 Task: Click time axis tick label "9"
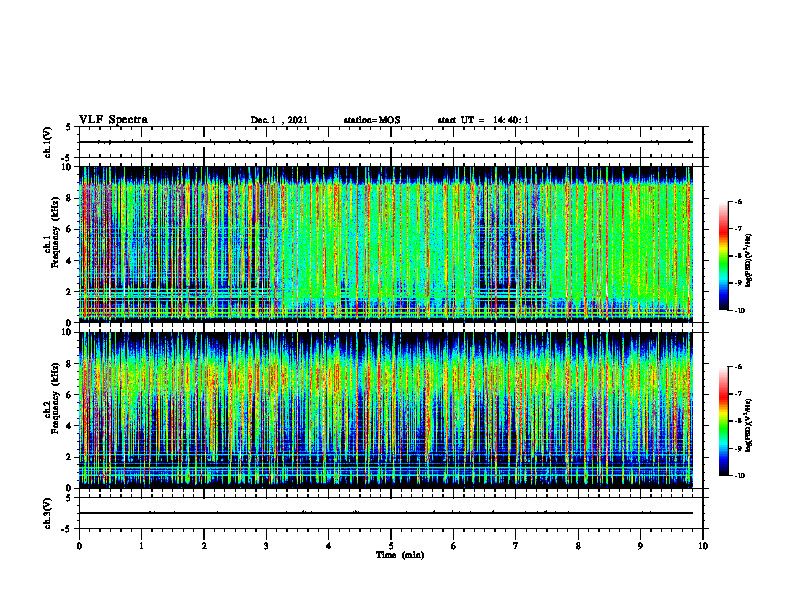click(640, 546)
